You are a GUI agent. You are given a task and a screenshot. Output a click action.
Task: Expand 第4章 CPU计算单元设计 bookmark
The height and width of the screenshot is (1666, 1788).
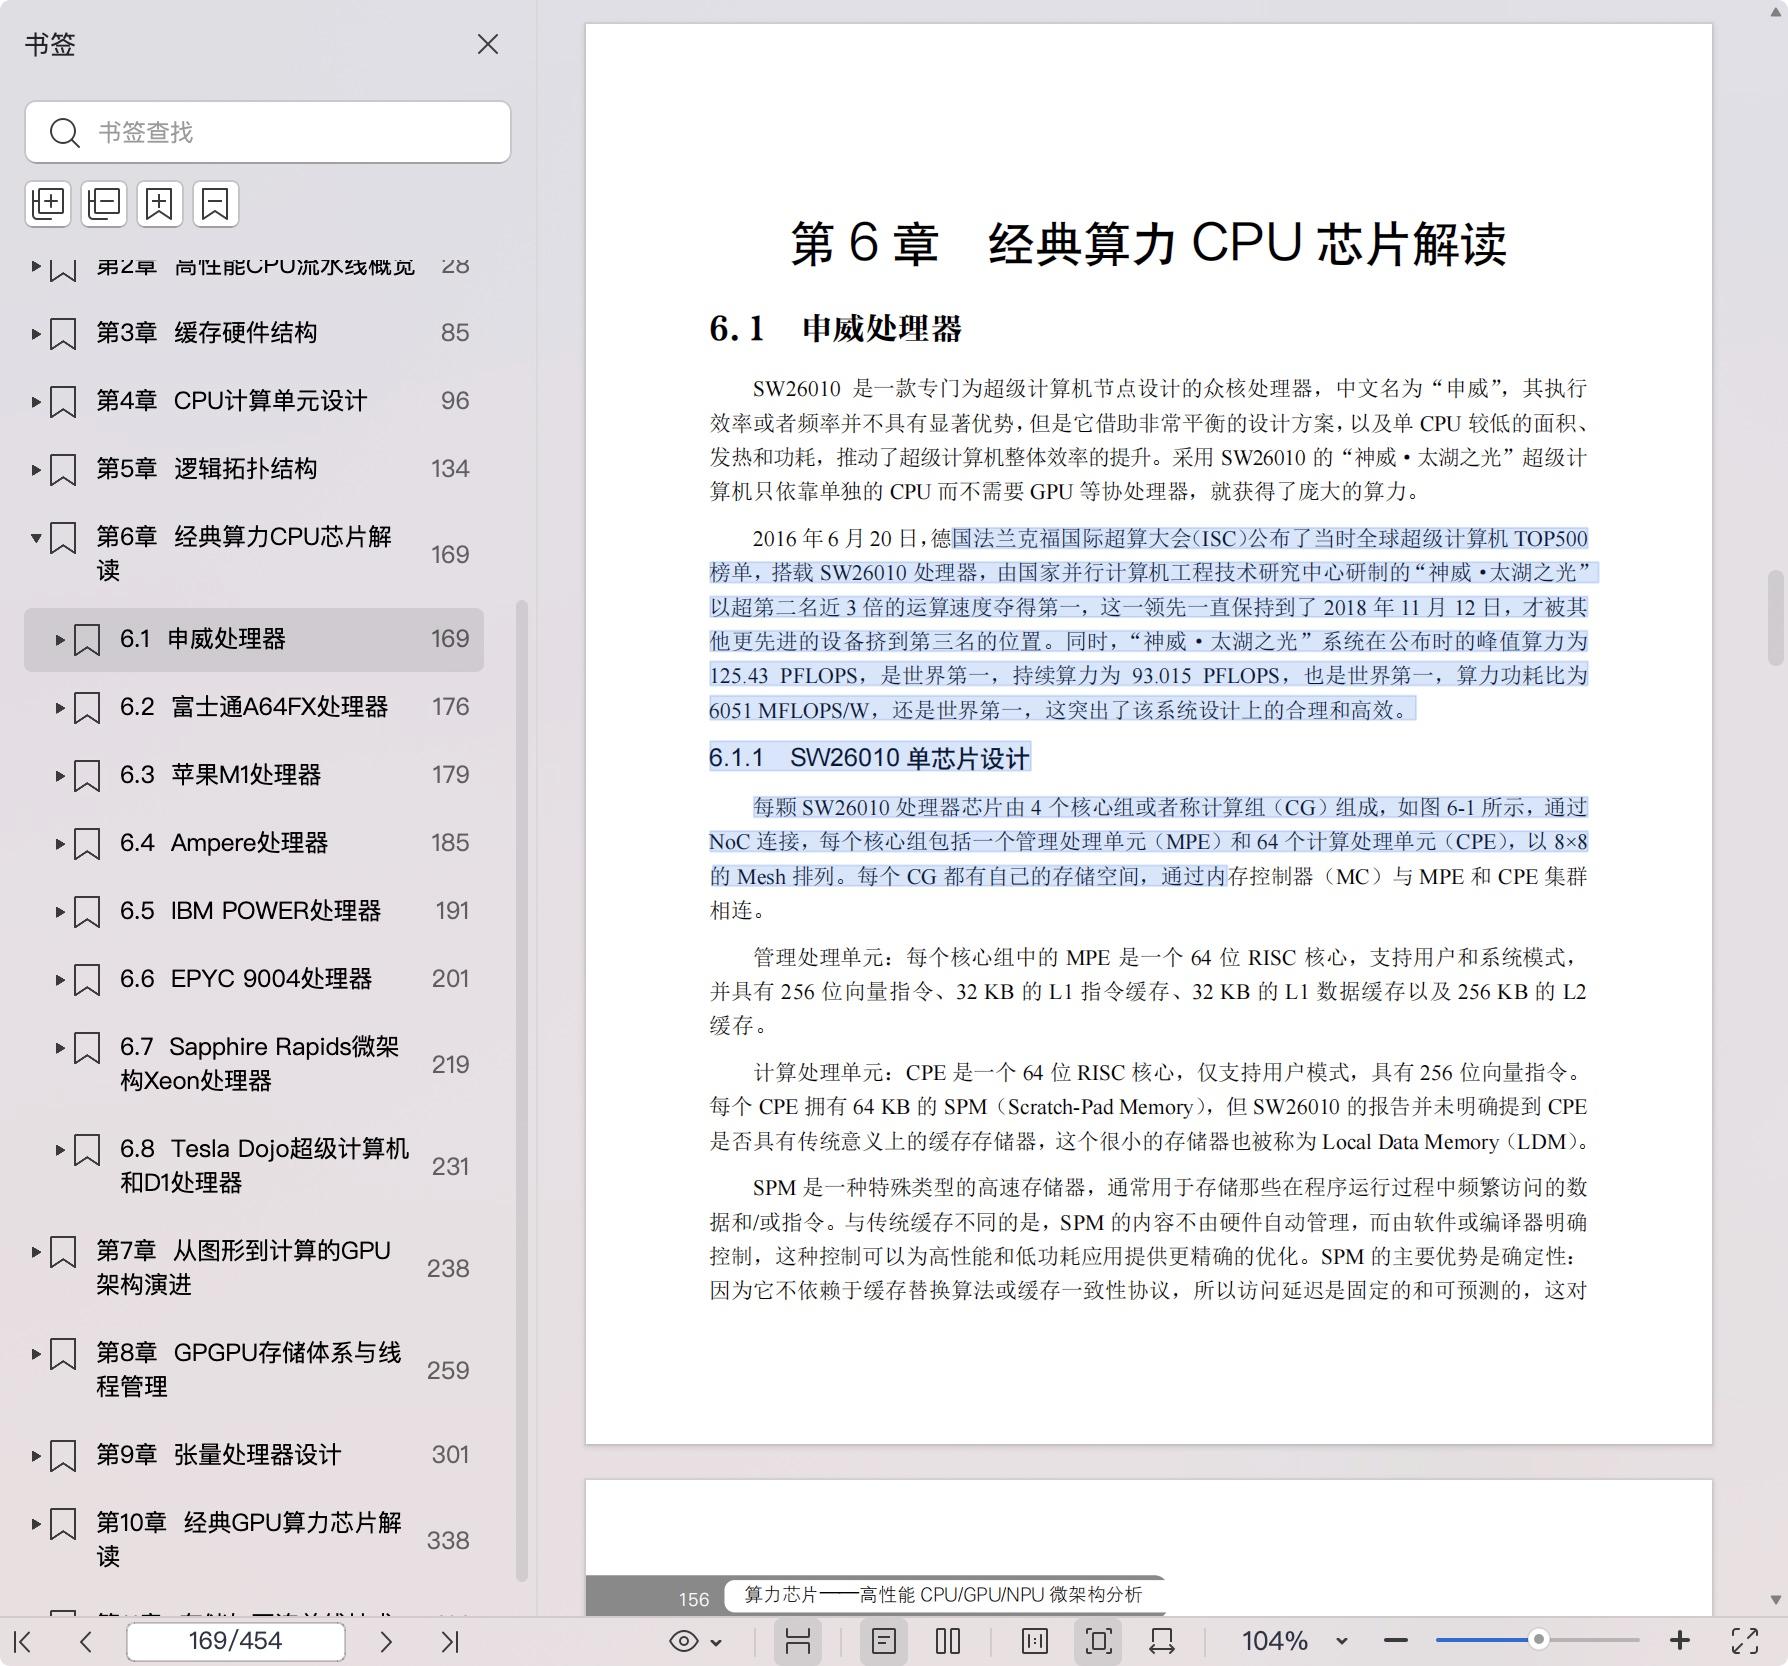click(x=36, y=401)
